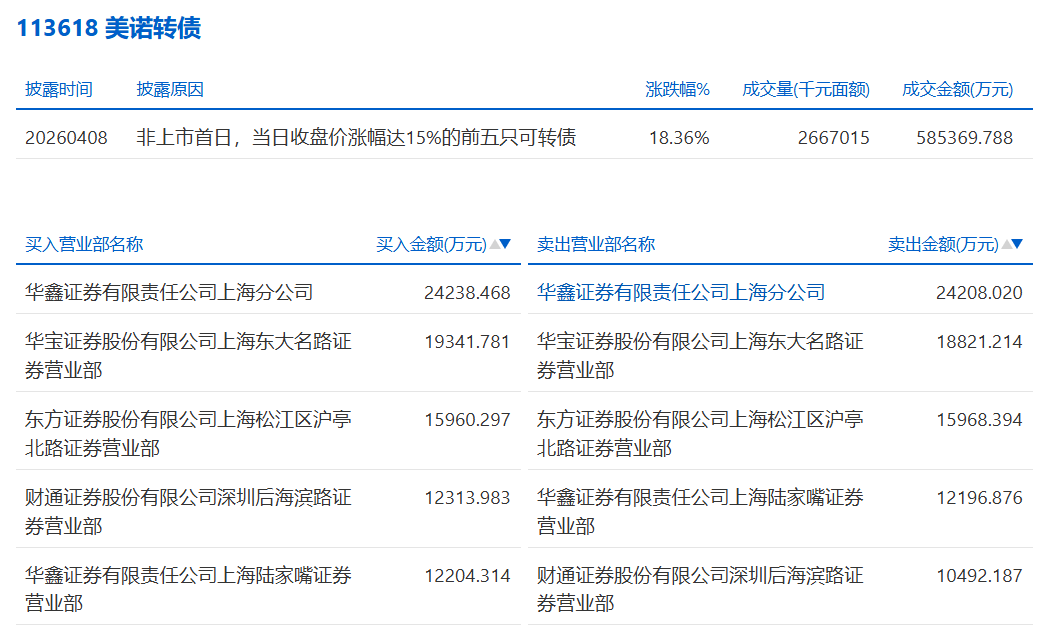Click the 披露时间 column header
Screen dimensions: 1047x627
click(x=59, y=89)
